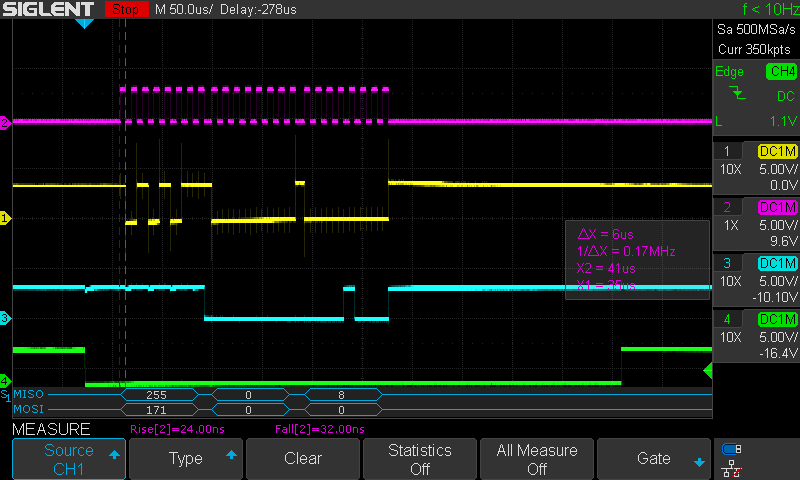
Task: Click the 1/ΔX = 0.17MHz cursor readout
Action: (626, 251)
